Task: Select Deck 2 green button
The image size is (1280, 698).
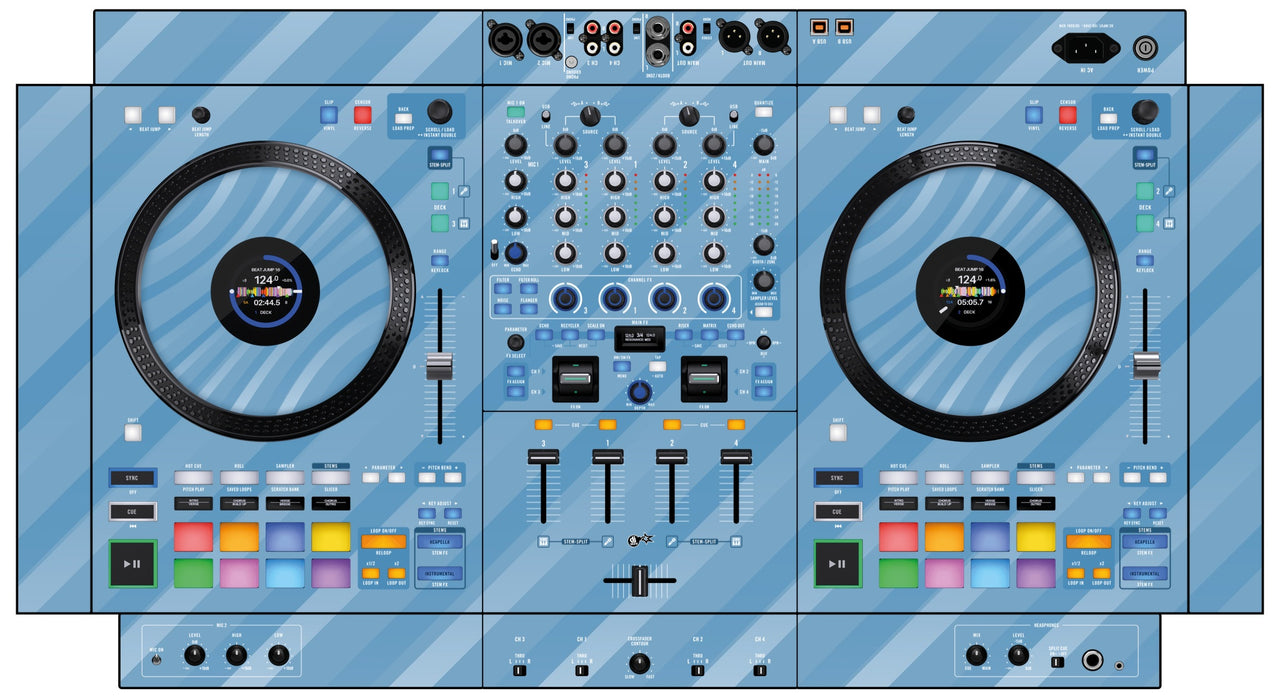Action: click(x=1144, y=191)
